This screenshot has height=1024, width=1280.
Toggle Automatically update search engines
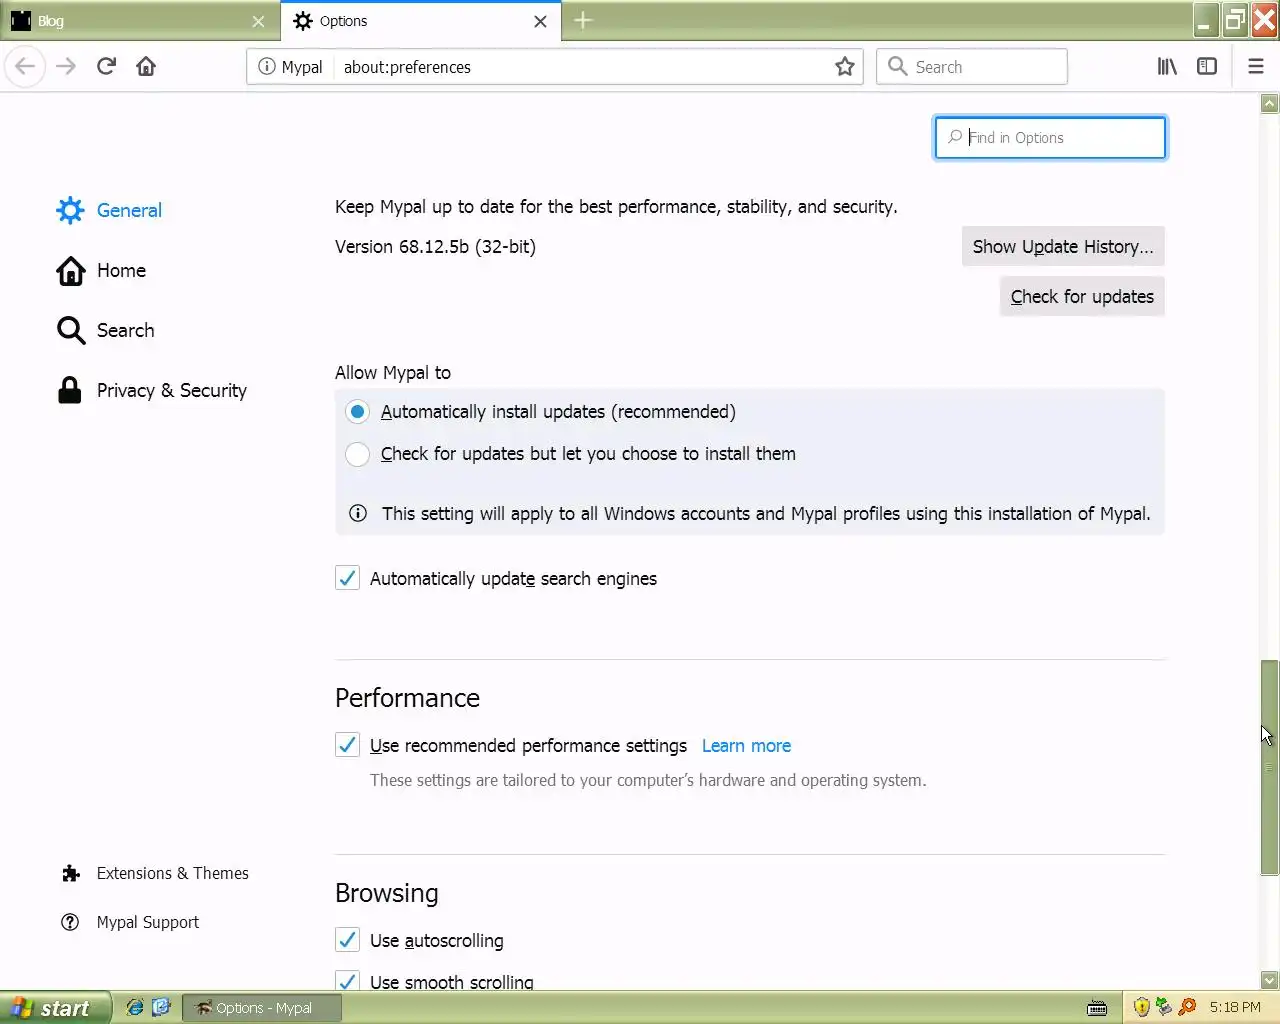(x=347, y=579)
